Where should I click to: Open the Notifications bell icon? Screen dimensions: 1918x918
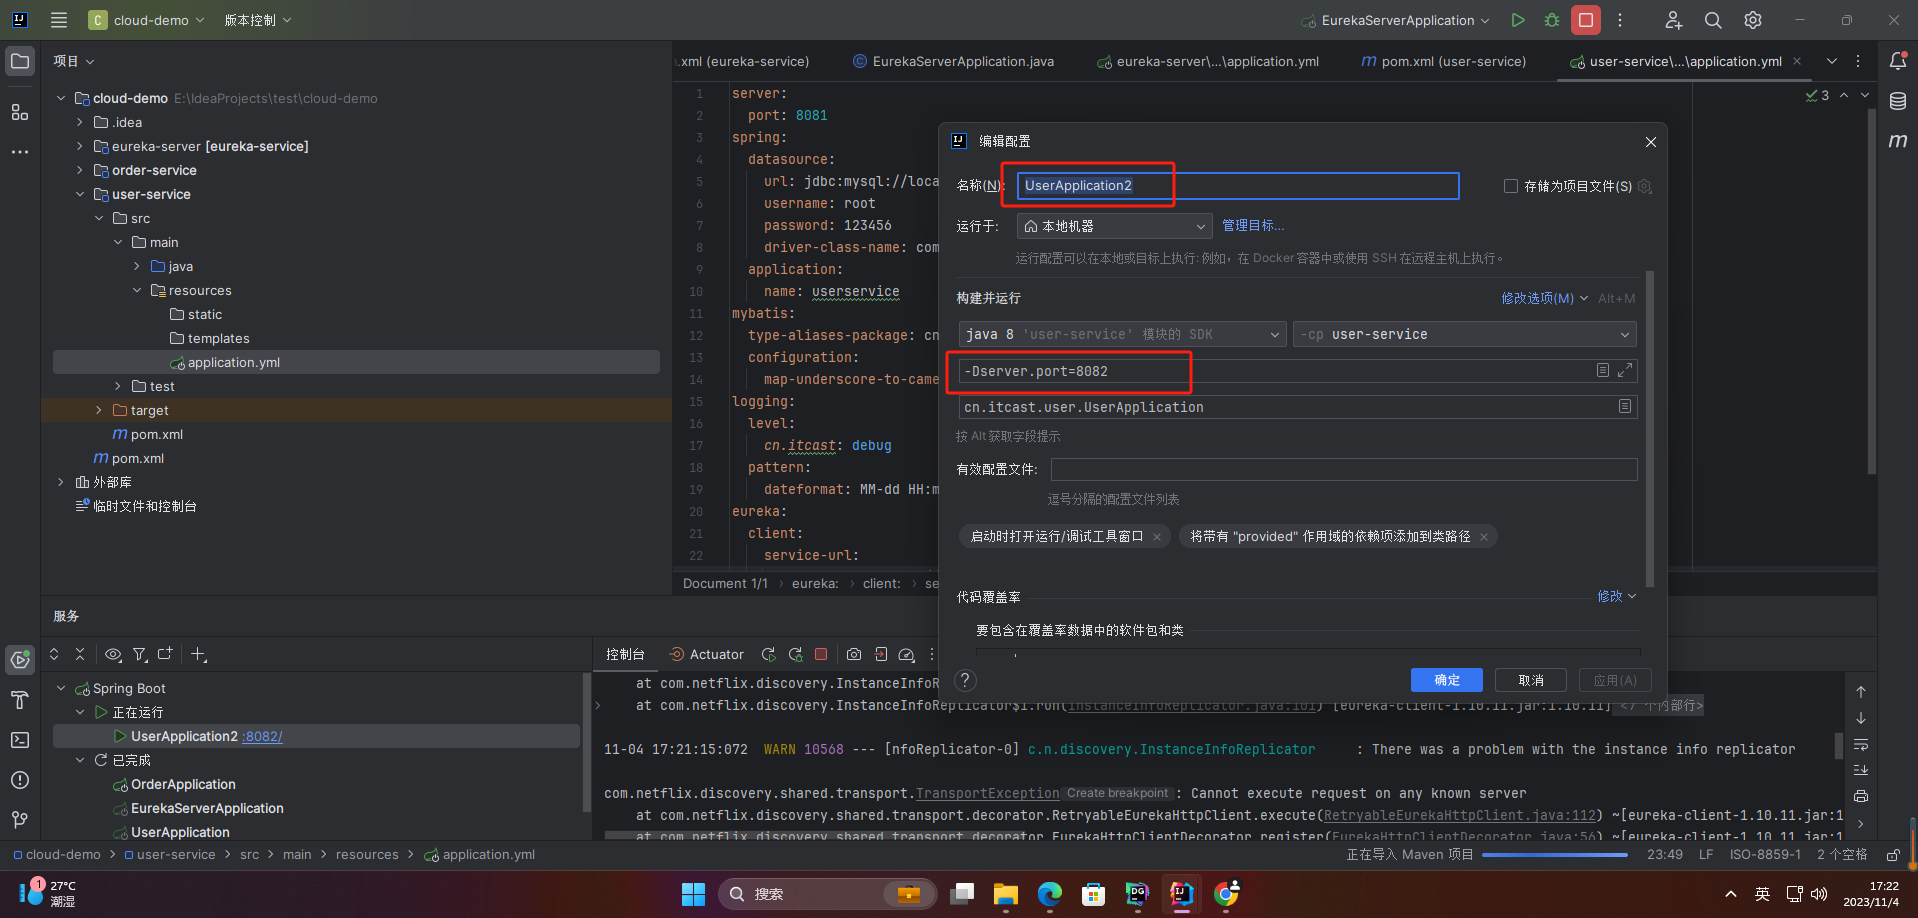tap(1898, 61)
